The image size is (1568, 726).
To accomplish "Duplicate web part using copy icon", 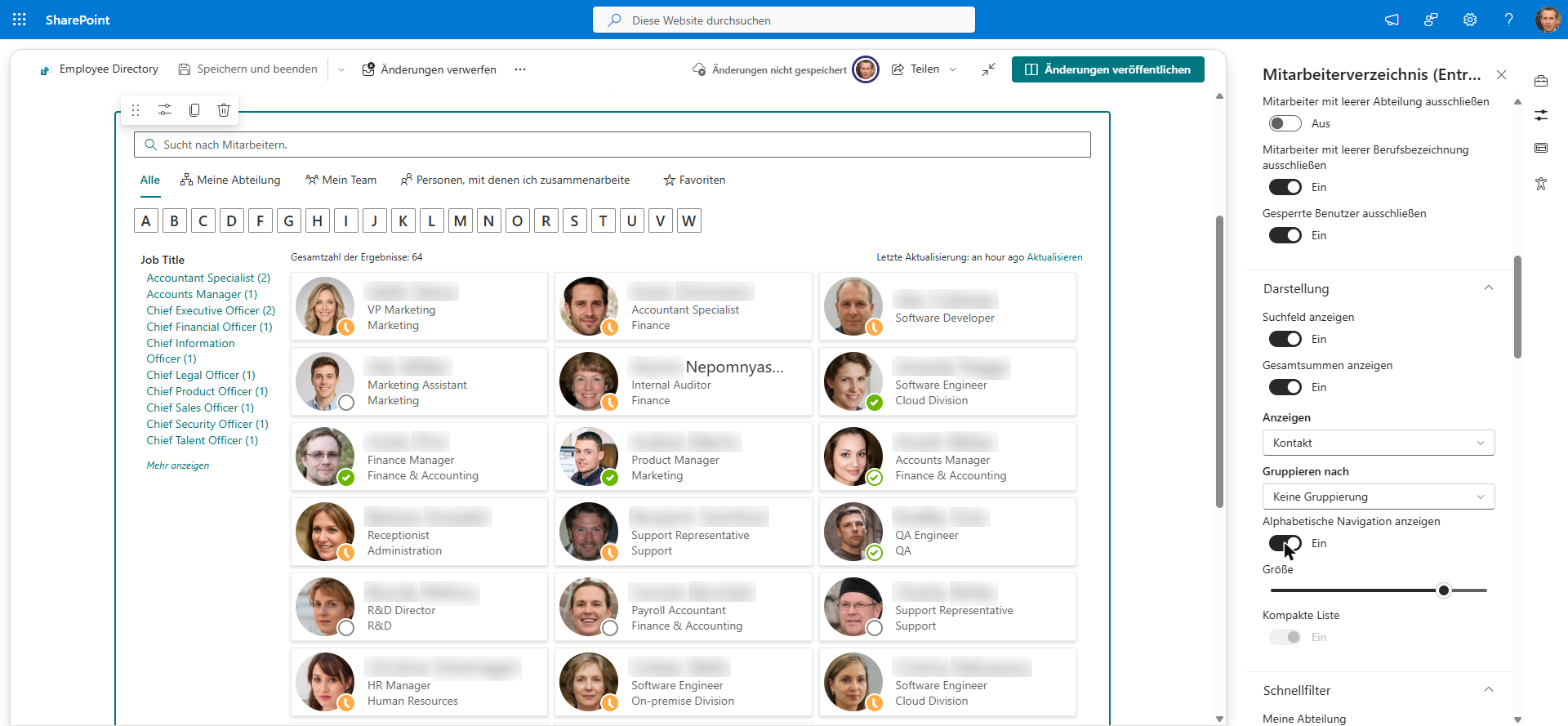I will 195,110.
